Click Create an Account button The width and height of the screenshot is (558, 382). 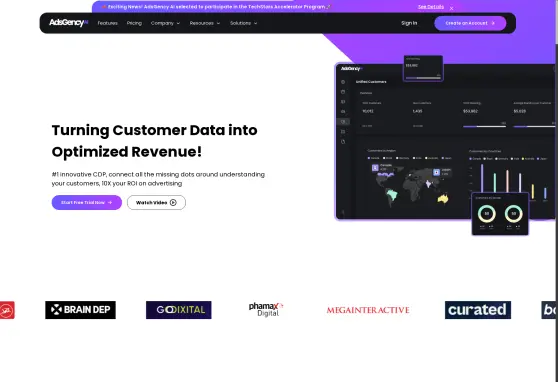(470, 23)
